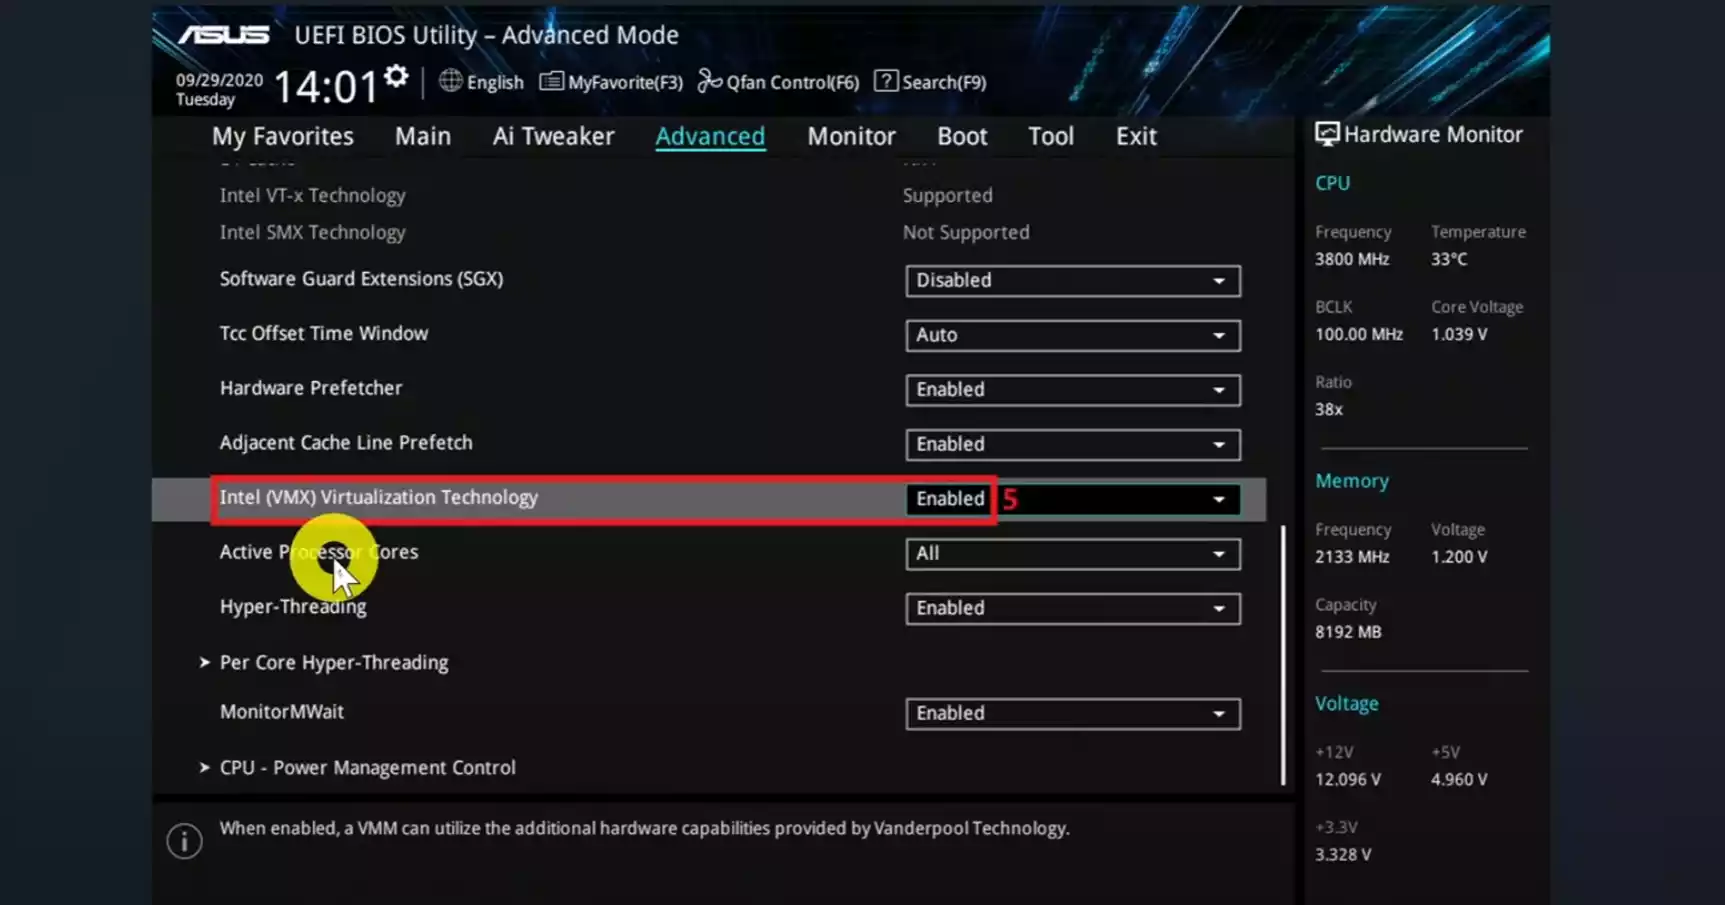Click the info icon at bottom left
The width and height of the screenshot is (1725, 905).
pyautogui.click(x=184, y=841)
